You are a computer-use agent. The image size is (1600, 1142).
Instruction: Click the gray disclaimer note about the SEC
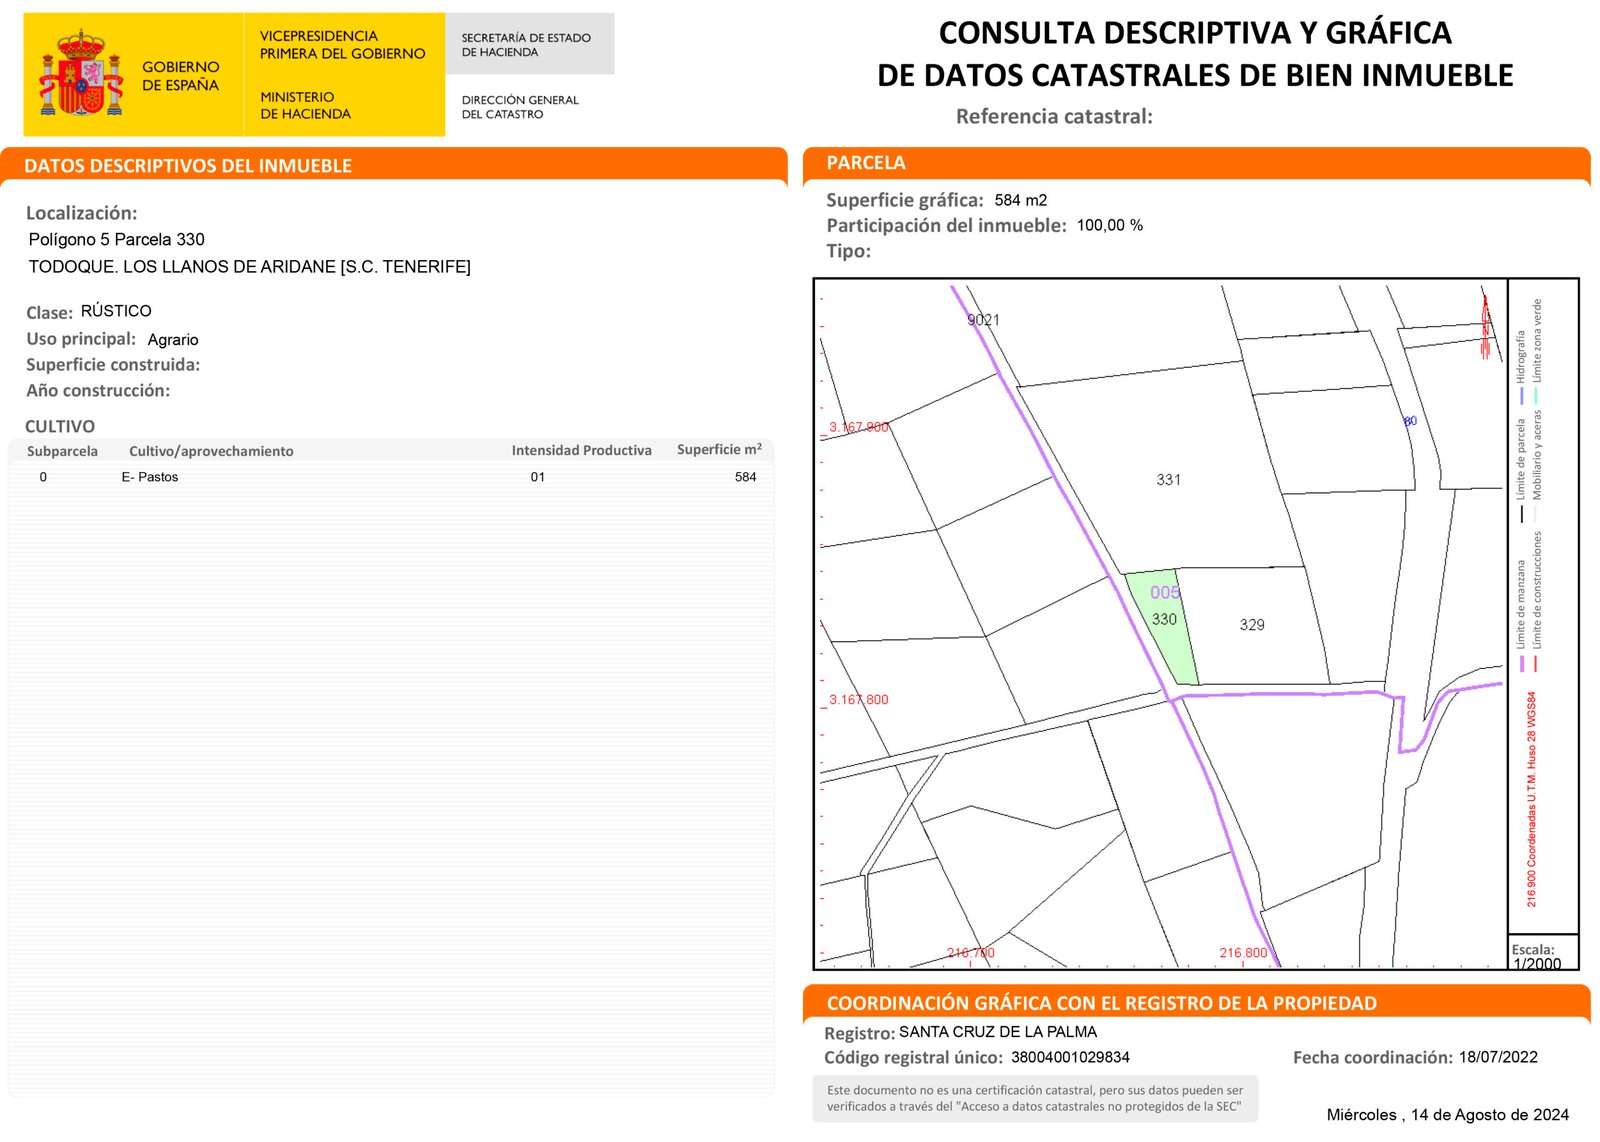[1035, 1098]
